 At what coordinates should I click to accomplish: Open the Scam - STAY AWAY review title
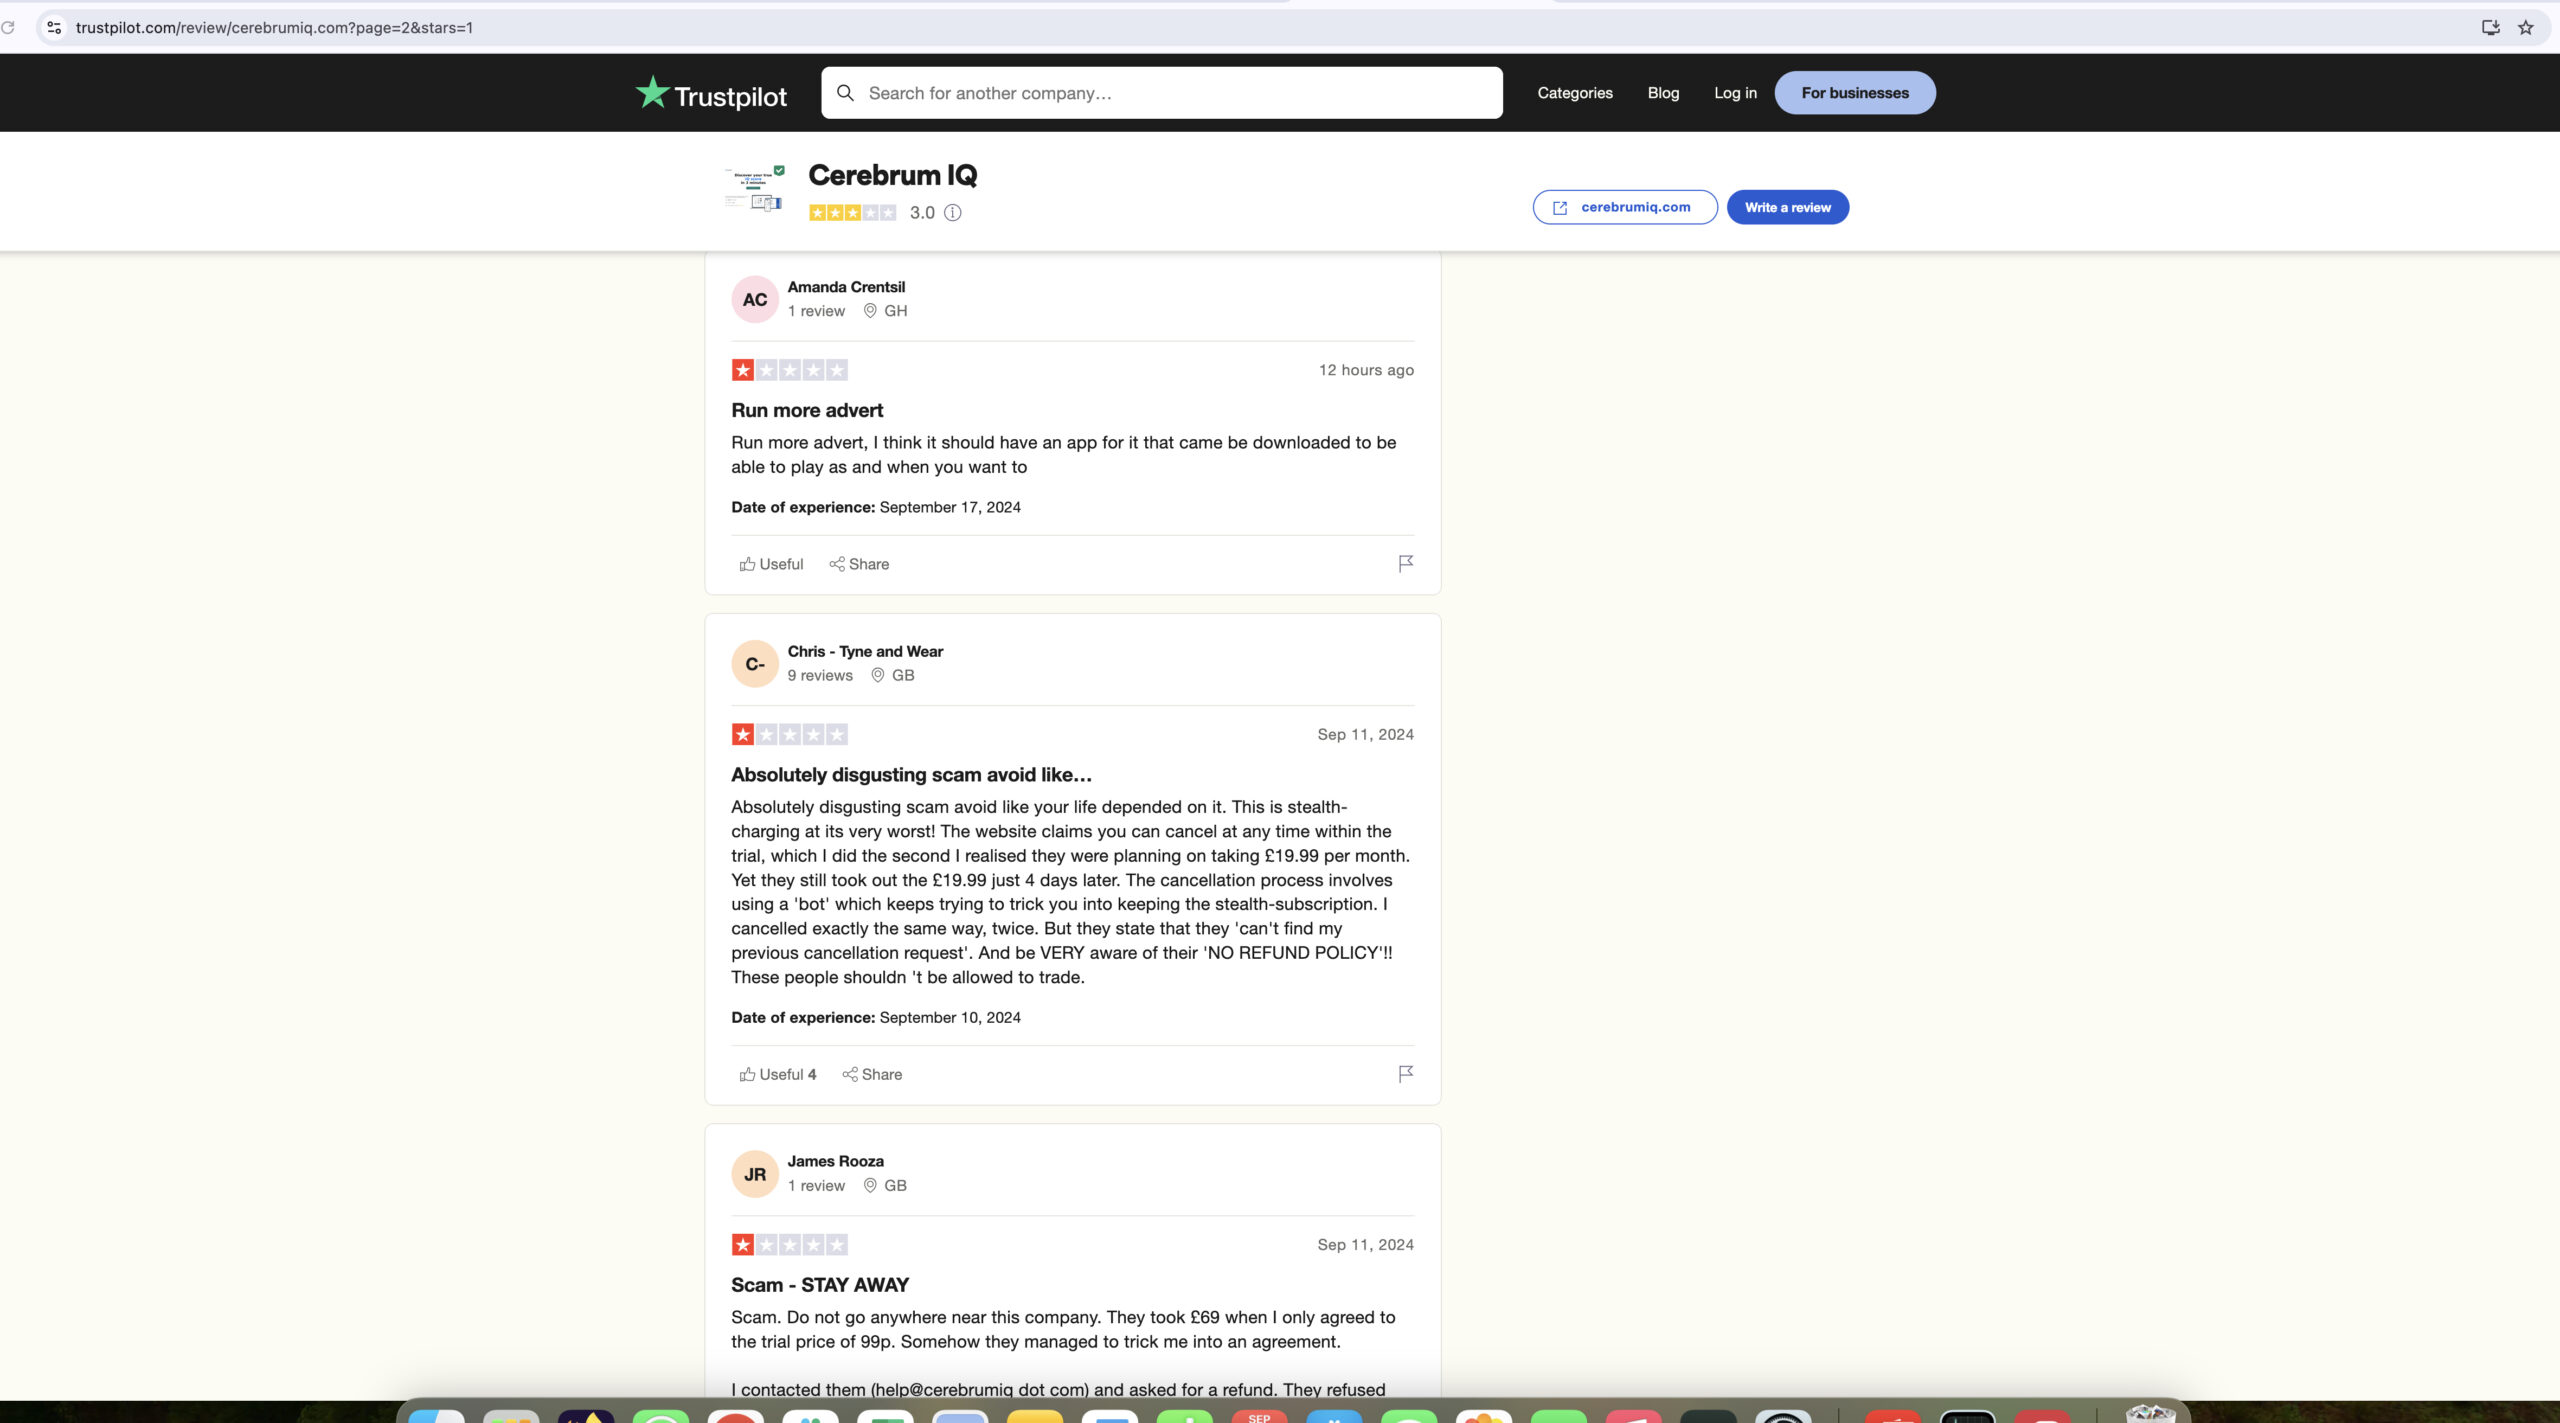click(820, 1285)
